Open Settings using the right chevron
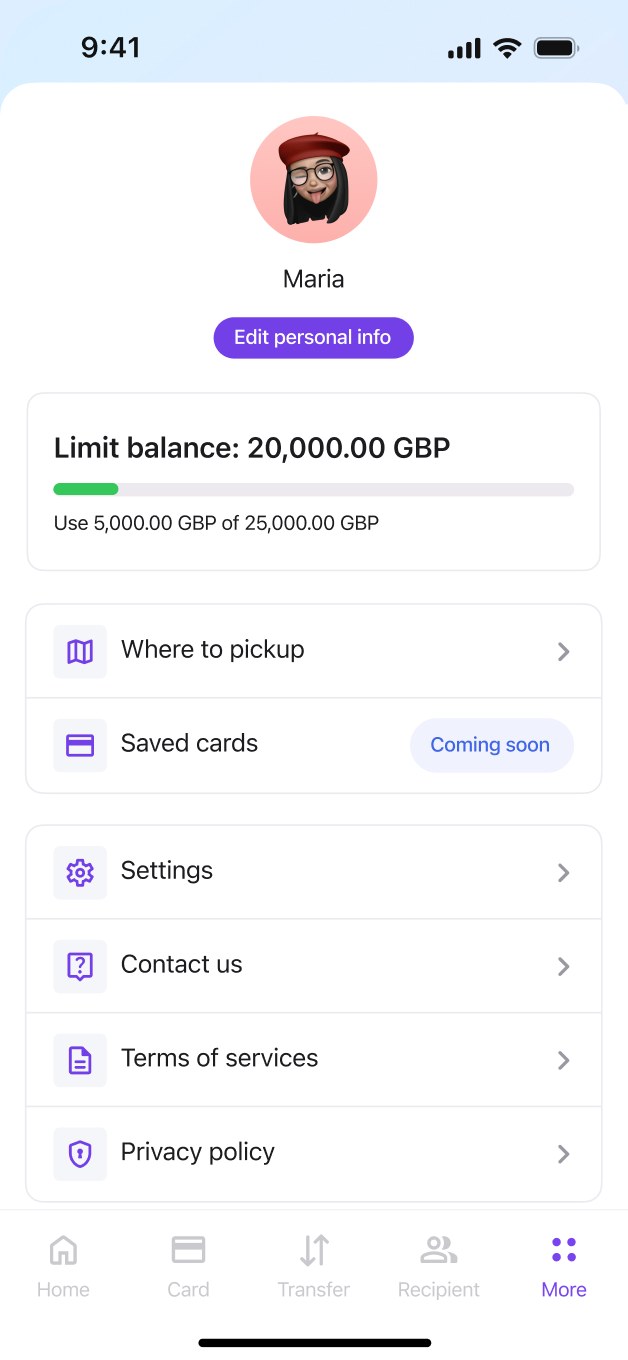 [564, 873]
